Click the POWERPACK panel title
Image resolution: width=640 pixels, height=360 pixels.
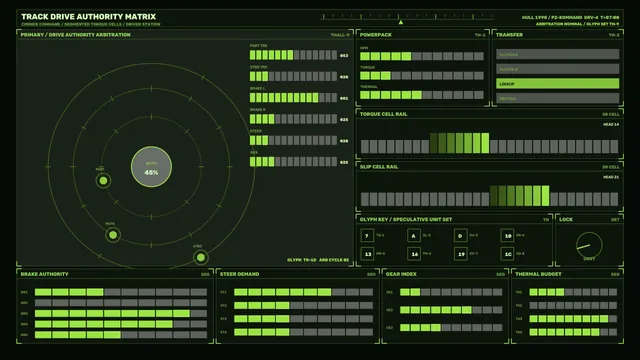(x=376, y=35)
